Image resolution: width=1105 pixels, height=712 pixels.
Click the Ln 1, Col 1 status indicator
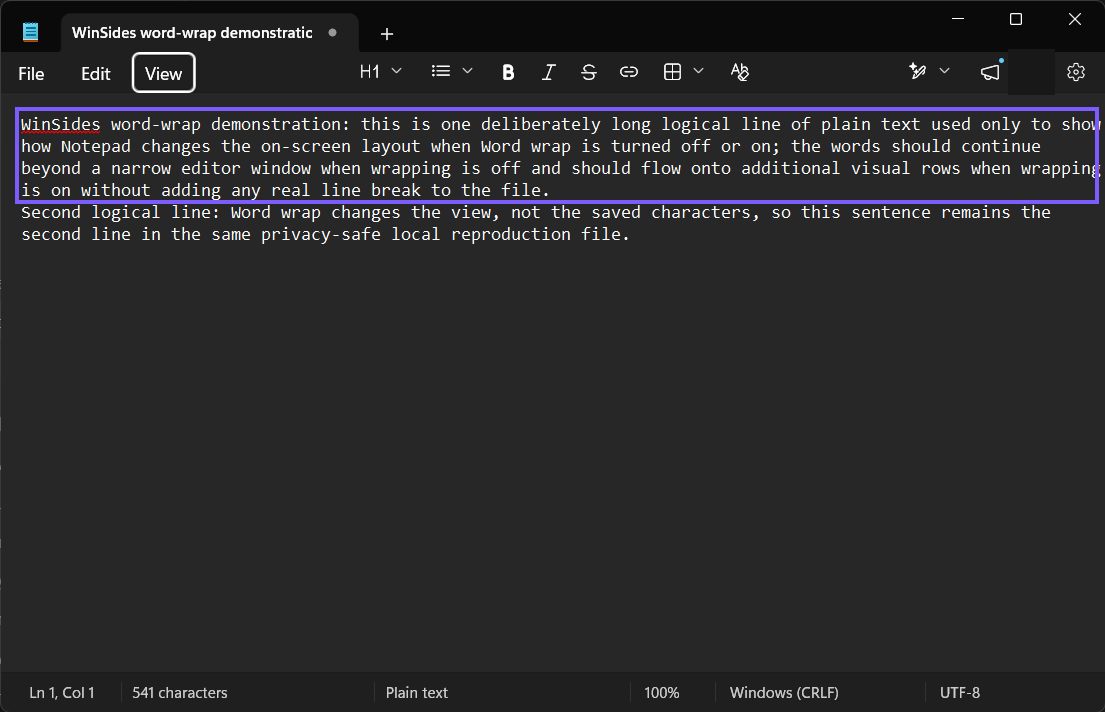62,693
